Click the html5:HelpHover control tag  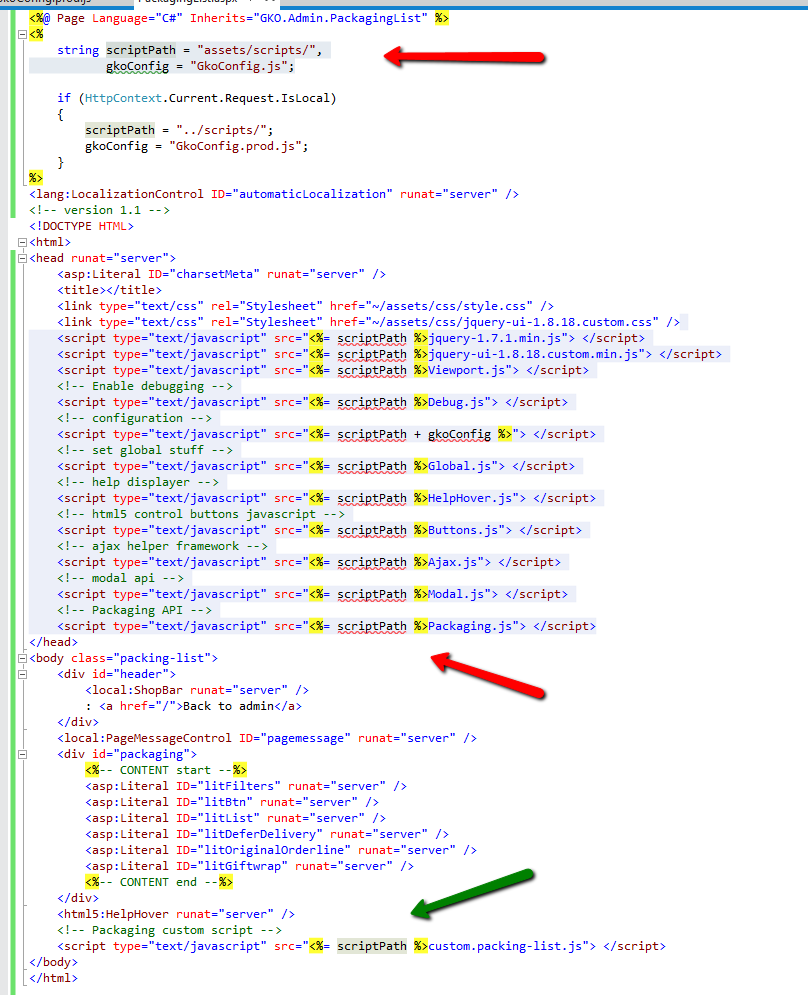(176, 914)
